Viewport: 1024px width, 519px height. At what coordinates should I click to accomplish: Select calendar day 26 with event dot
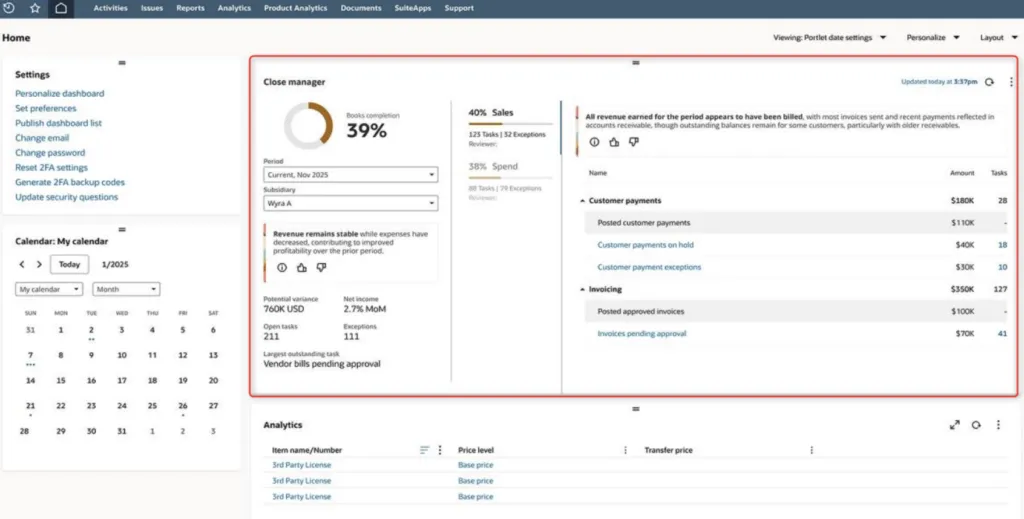point(183,407)
